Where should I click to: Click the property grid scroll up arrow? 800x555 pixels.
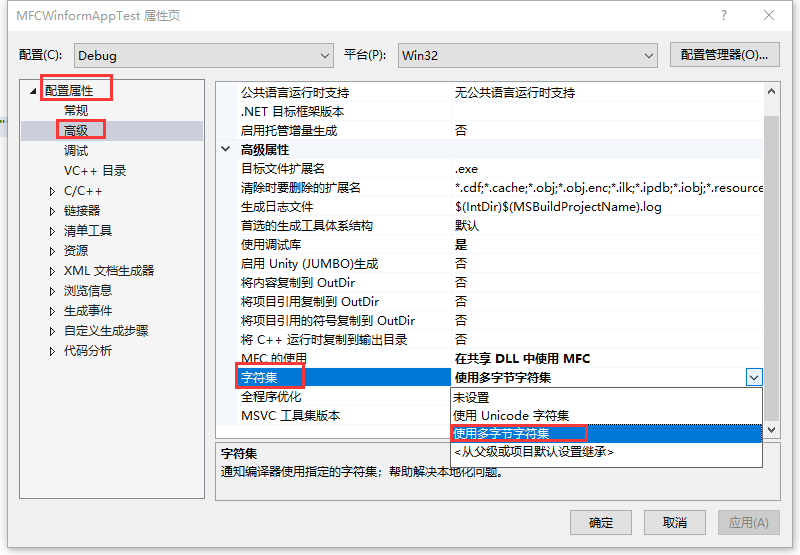(x=771, y=92)
